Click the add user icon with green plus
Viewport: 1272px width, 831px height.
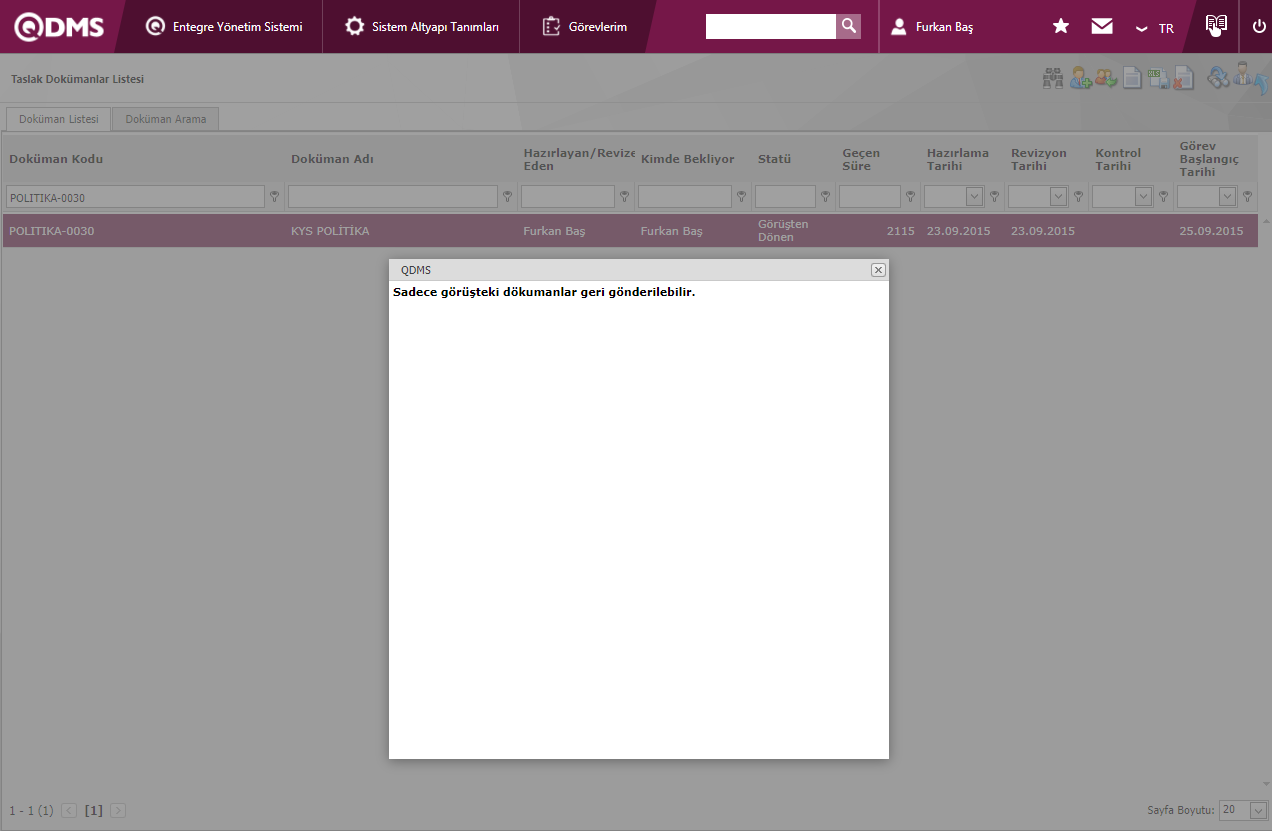[1080, 78]
